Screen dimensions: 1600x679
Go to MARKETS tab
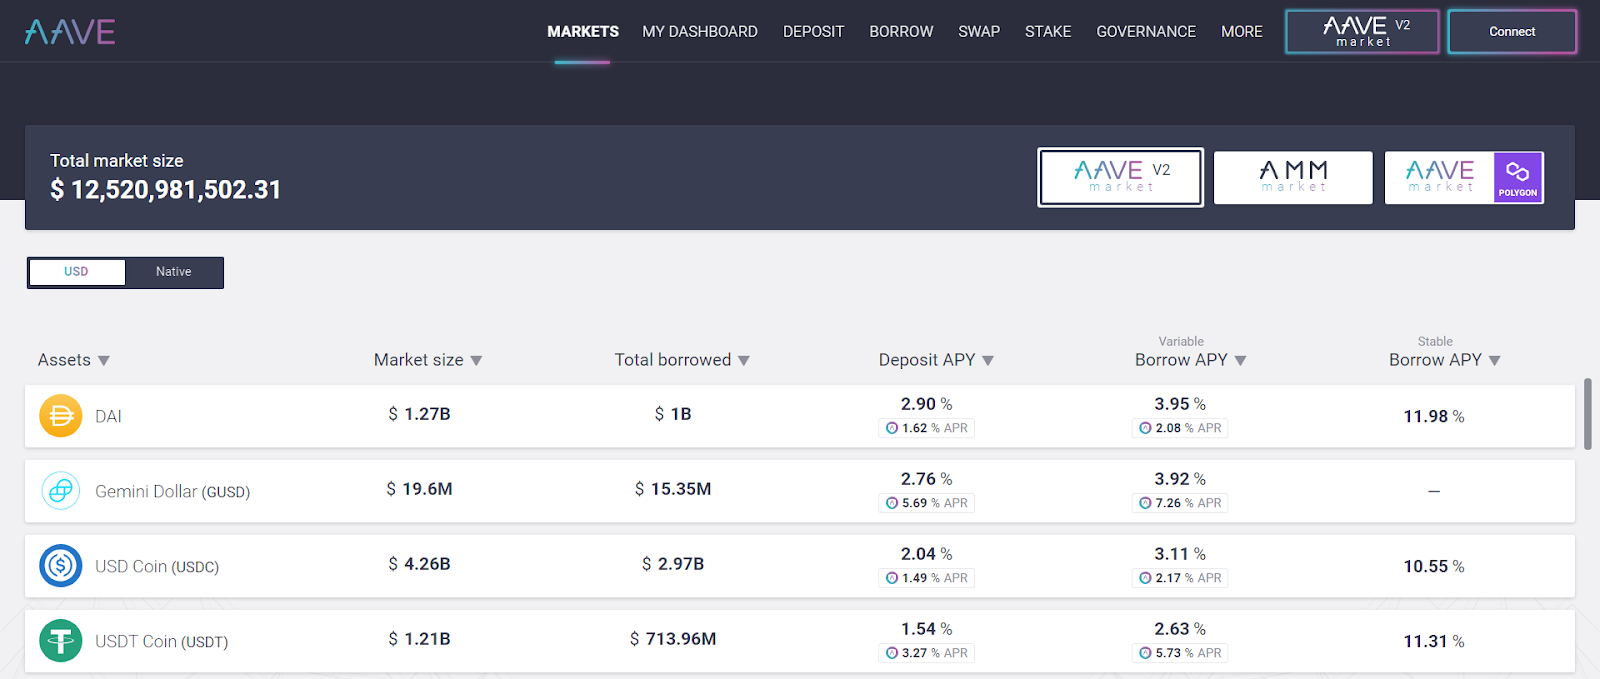pos(583,32)
